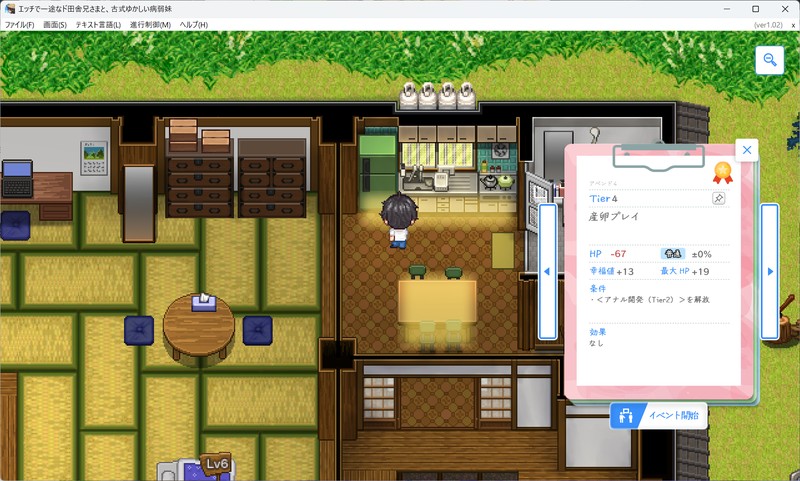800x481 pixels.
Task: Toggle the pin icon beside Tier 4
Action: [718, 199]
